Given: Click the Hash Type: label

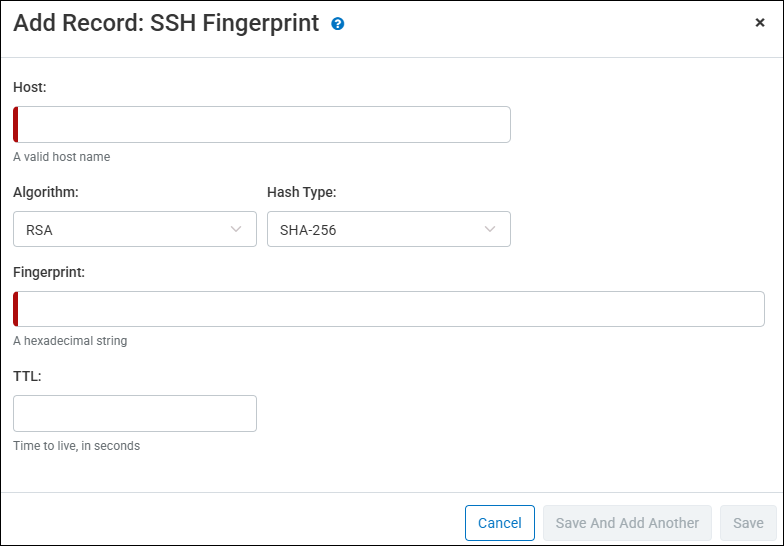Looking at the screenshot, I should click(x=301, y=192).
